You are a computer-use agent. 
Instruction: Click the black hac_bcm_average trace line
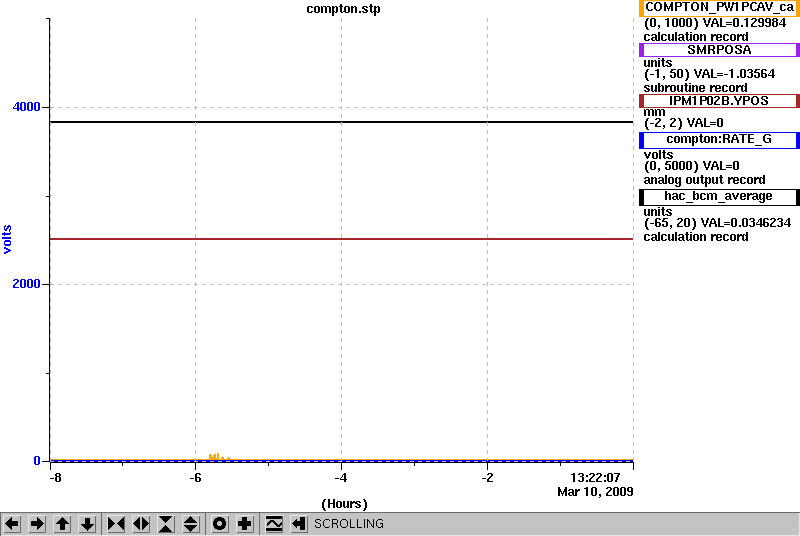(341, 122)
